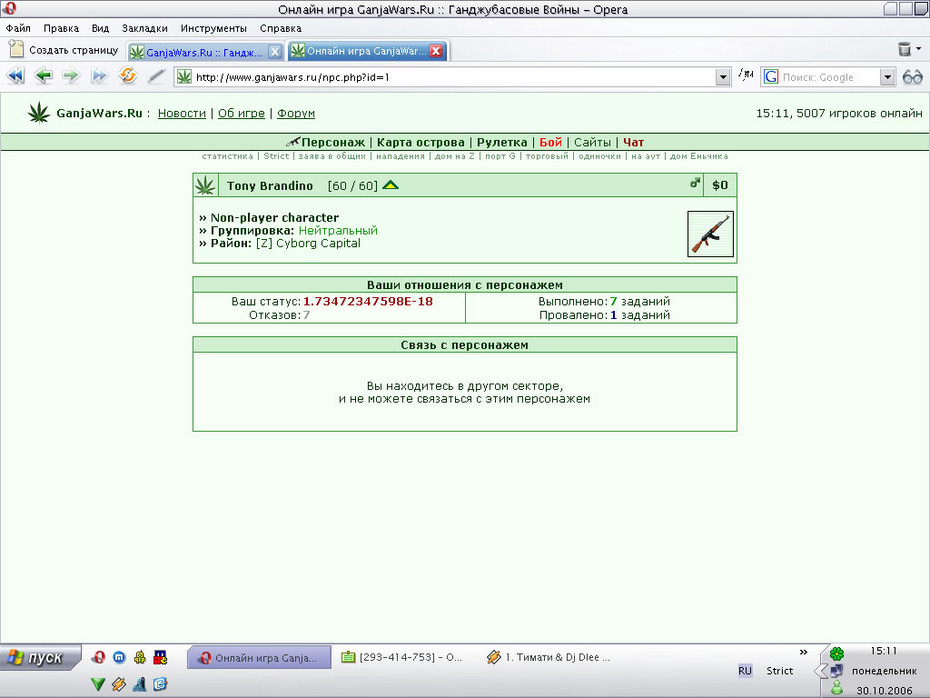This screenshot has height=698, width=930.
Task: Click the pencil wand icon in toolbar
Action: pos(156,76)
